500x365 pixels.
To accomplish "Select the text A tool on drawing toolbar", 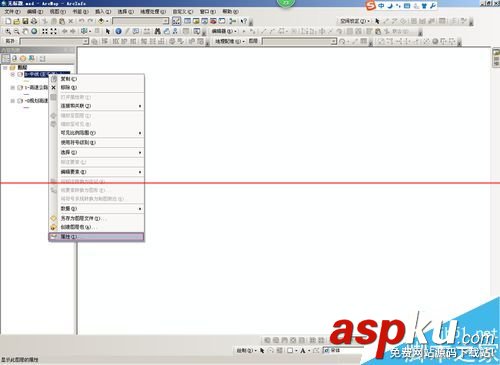I will 303,351.
